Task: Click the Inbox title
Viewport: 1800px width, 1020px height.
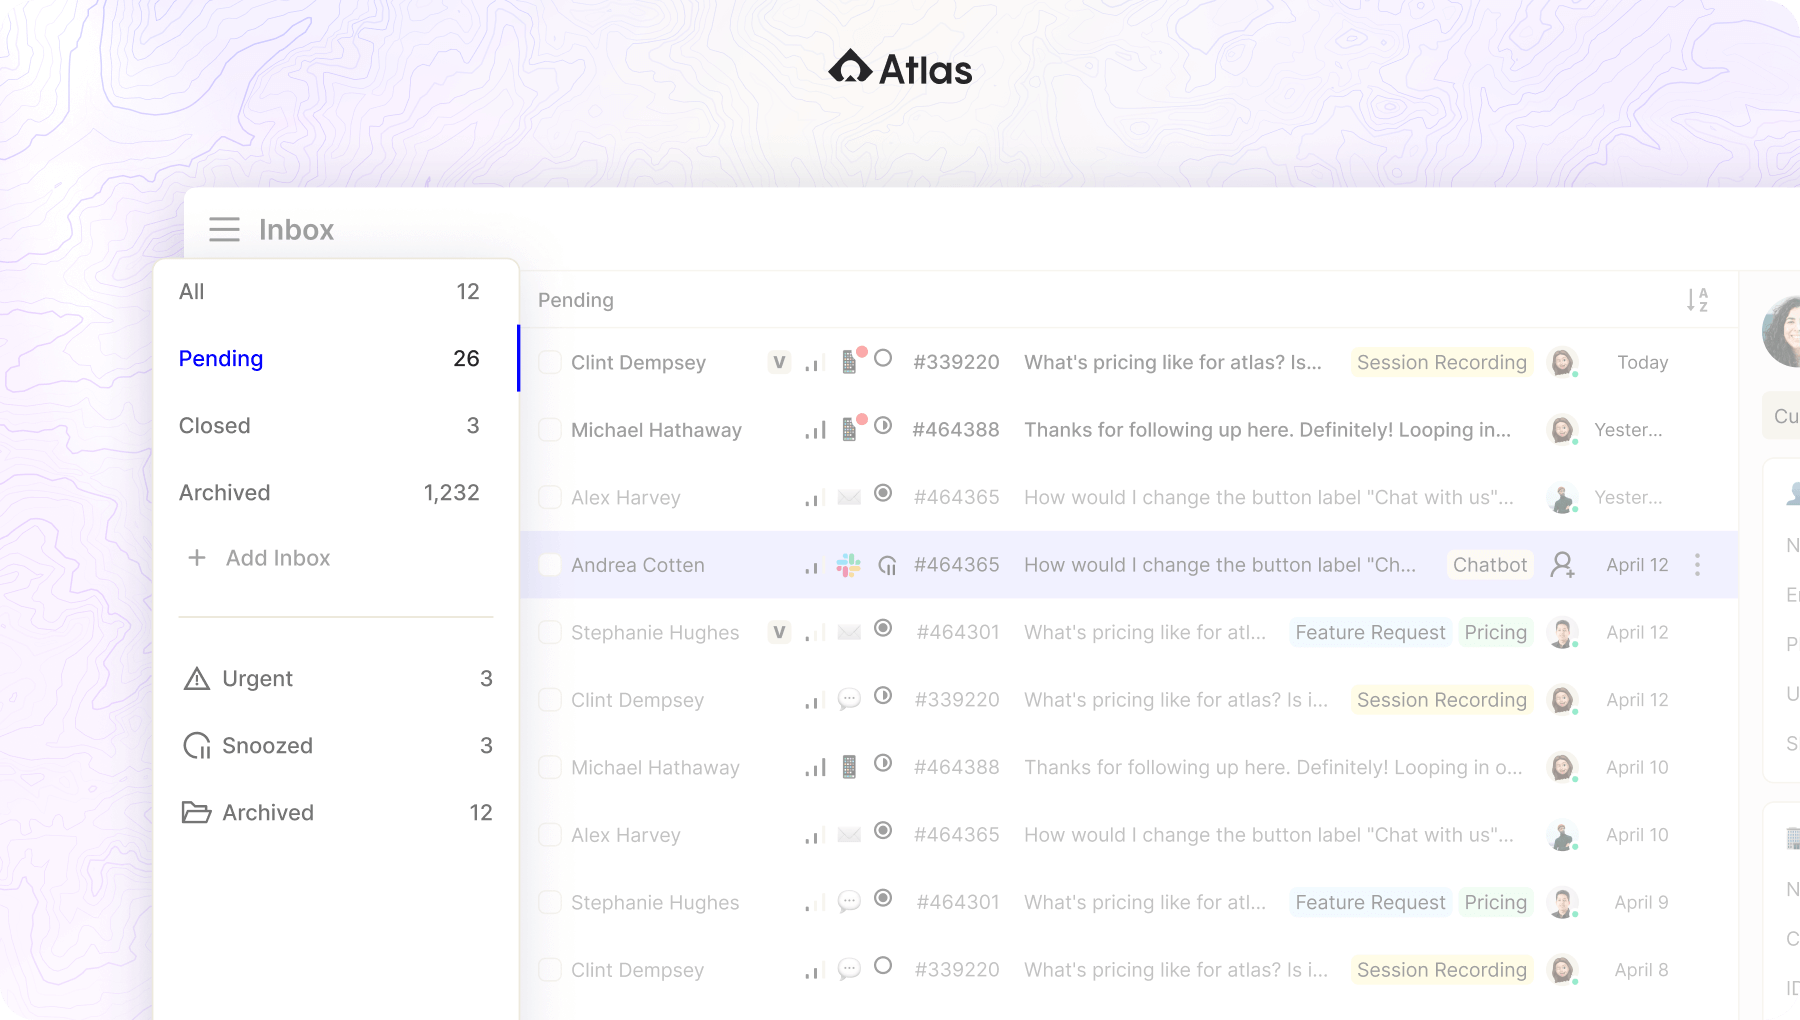Action: click(x=296, y=230)
